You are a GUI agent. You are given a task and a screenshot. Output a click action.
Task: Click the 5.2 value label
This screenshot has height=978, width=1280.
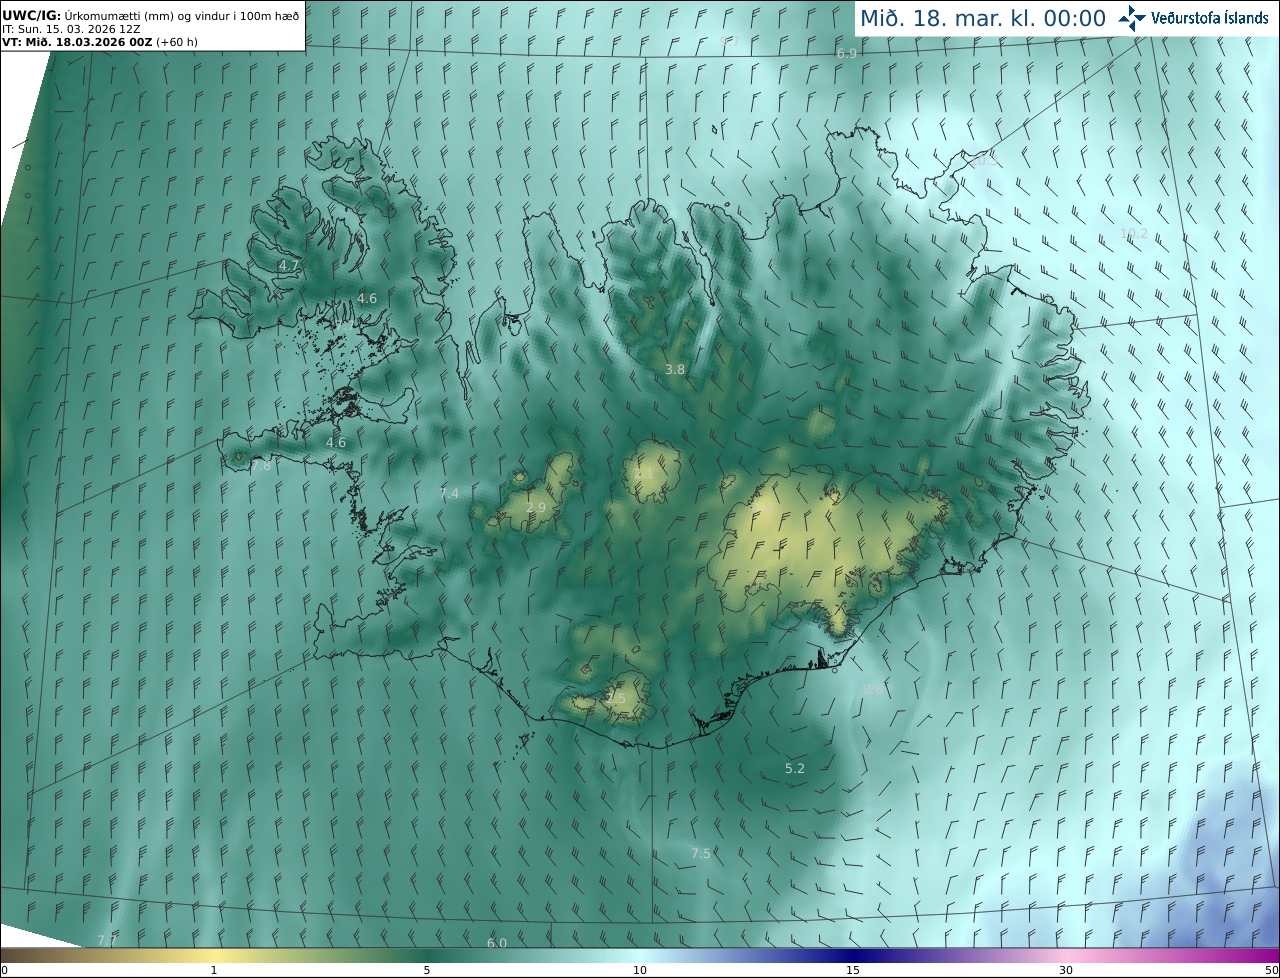pyautogui.click(x=795, y=768)
